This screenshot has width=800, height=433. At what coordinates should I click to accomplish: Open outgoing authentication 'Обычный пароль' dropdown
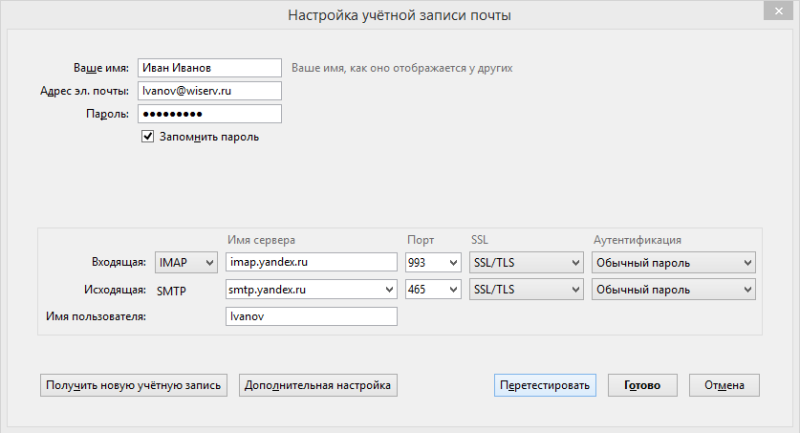tap(672, 289)
